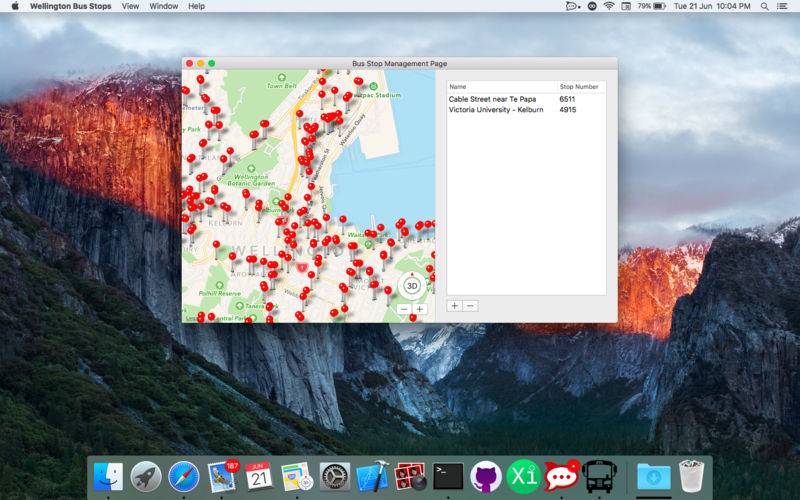Open the bus app icon in Dock
Image resolution: width=800 pixels, height=500 pixels.
tap(598, 475)
